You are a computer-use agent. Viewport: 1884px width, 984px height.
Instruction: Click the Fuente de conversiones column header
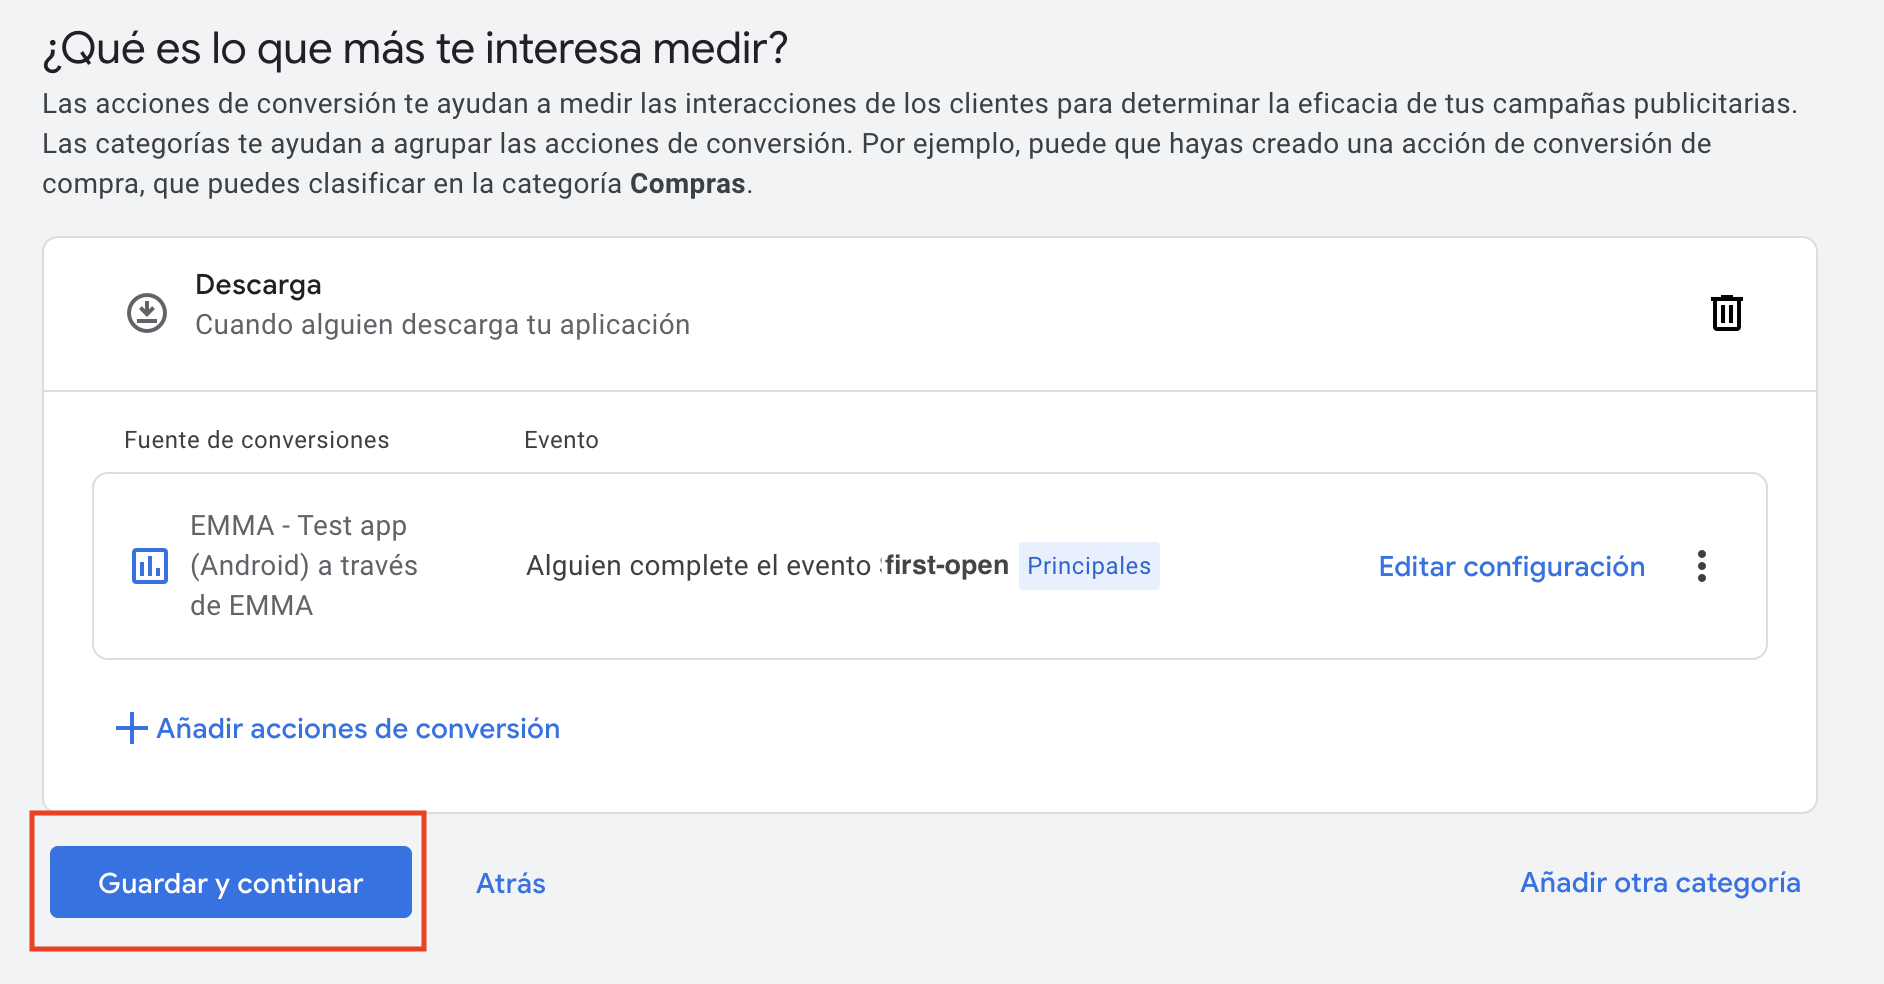click(x=256, y=440)
